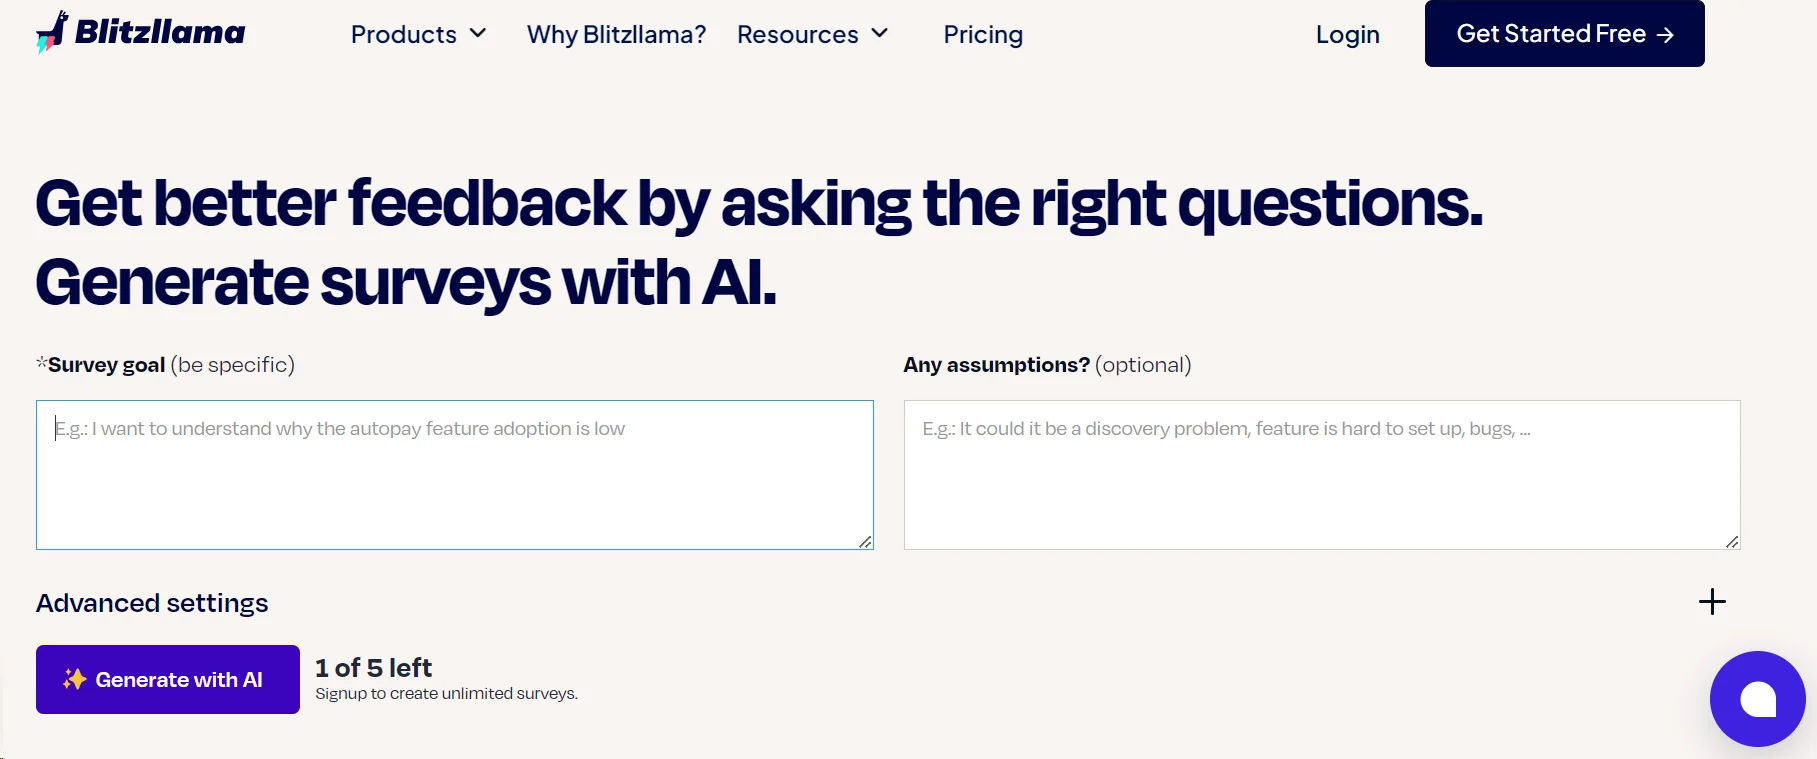Open the Why Blitzllama? page
The height and width of the screenshot is (759, 1817).
coord(616,34)
